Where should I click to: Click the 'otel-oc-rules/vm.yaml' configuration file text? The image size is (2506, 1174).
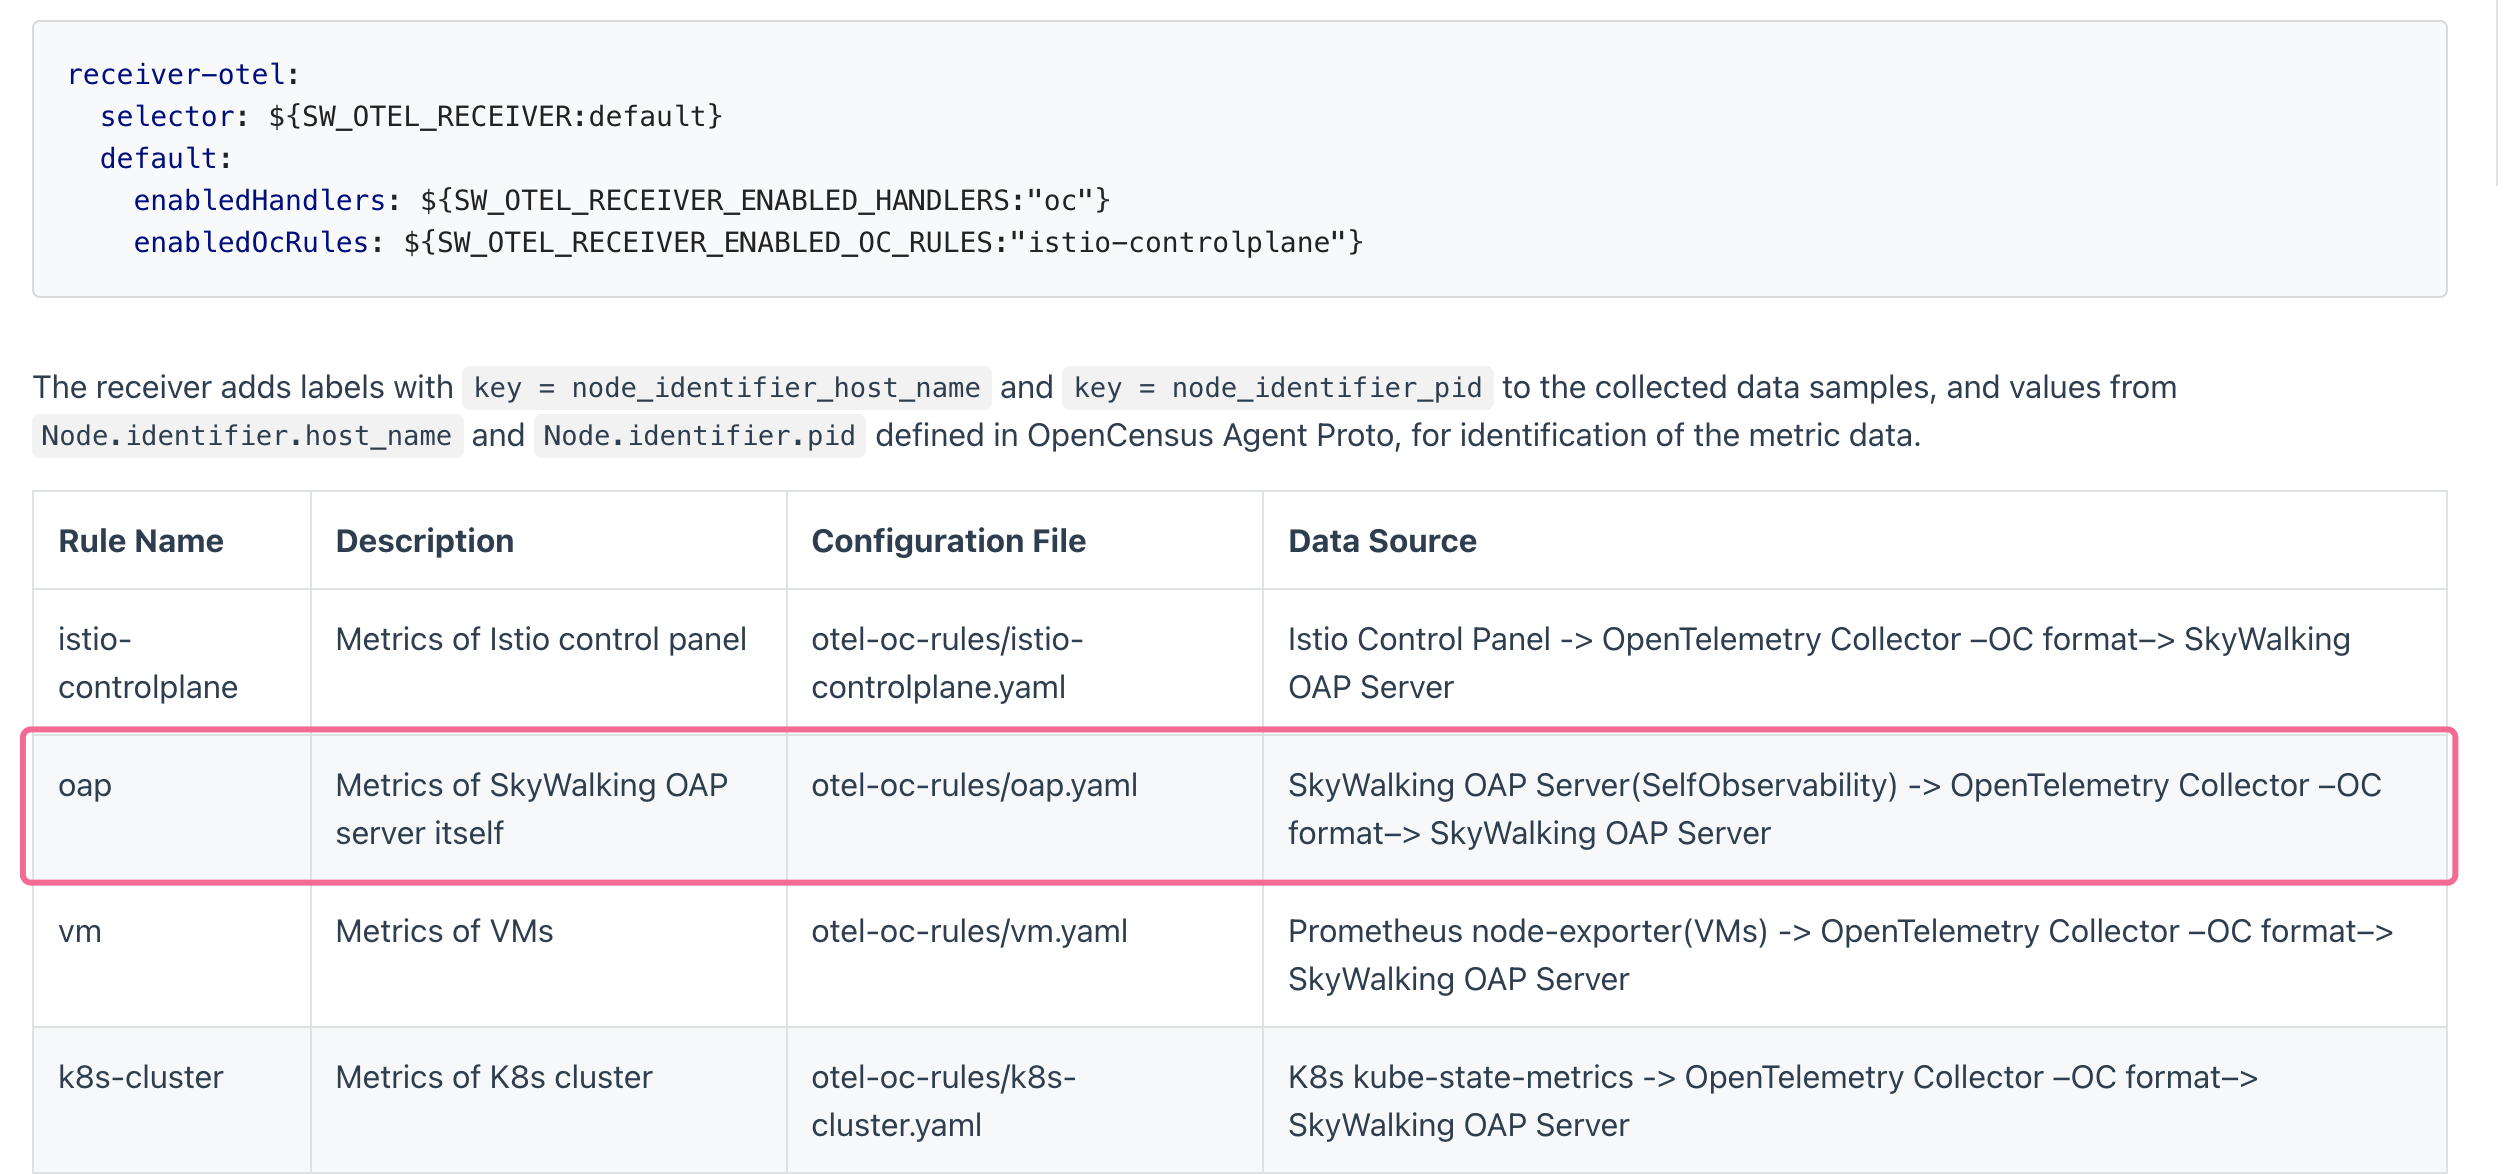click(x=968, y=931)
